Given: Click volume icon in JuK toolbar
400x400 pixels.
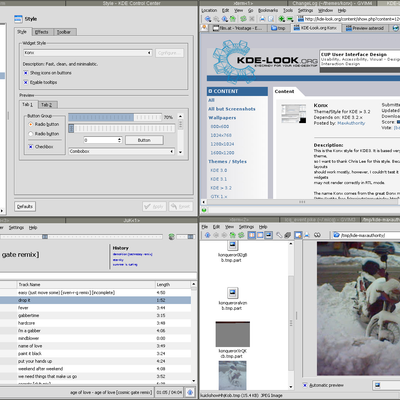Looking at the screenshot, I should [x=171, y=237].
